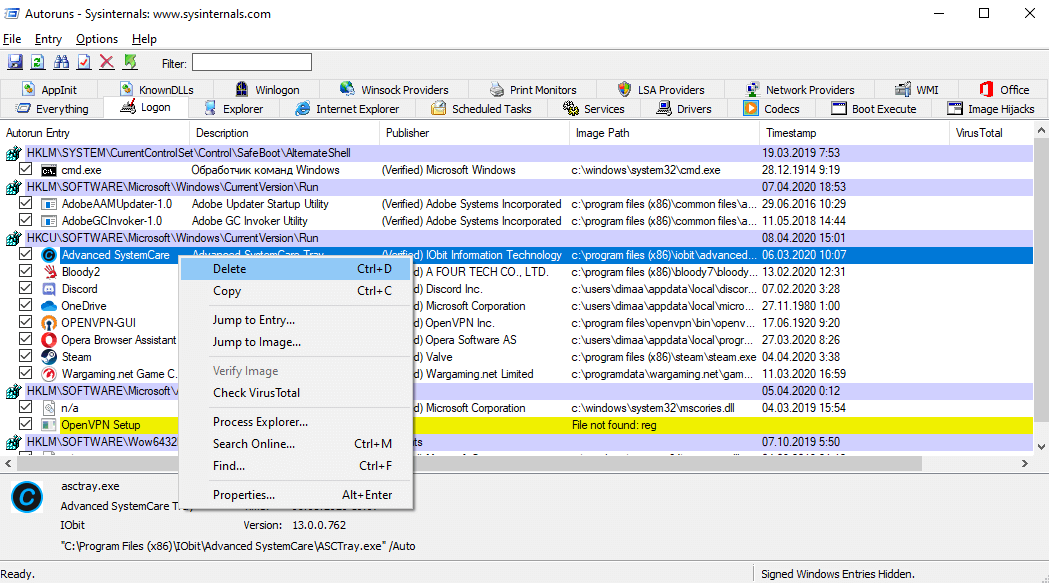Click the green Jump to Entry arrow icon
The height and width of the screenshot is (583, 1049).
[x=130, y=63]
